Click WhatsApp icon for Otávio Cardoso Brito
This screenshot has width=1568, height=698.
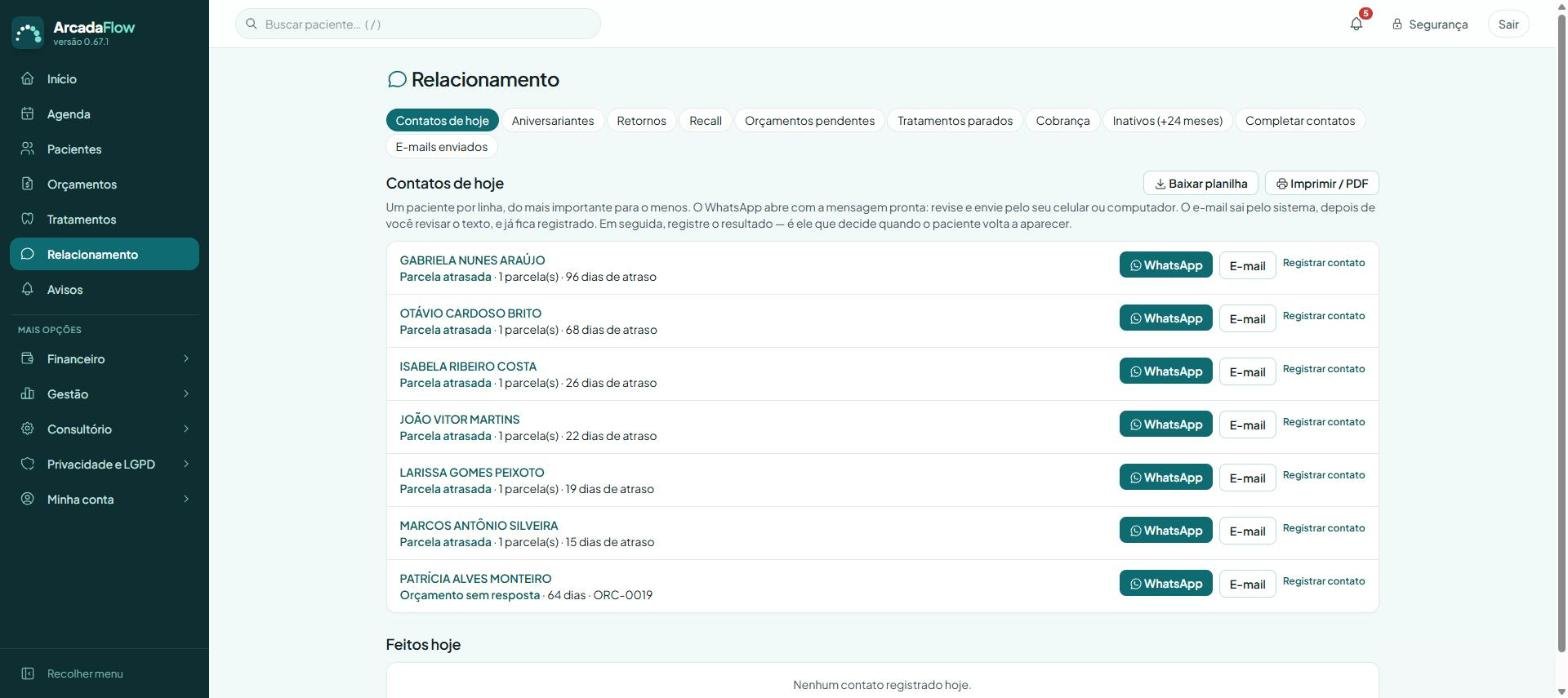tap(1136, 319)
